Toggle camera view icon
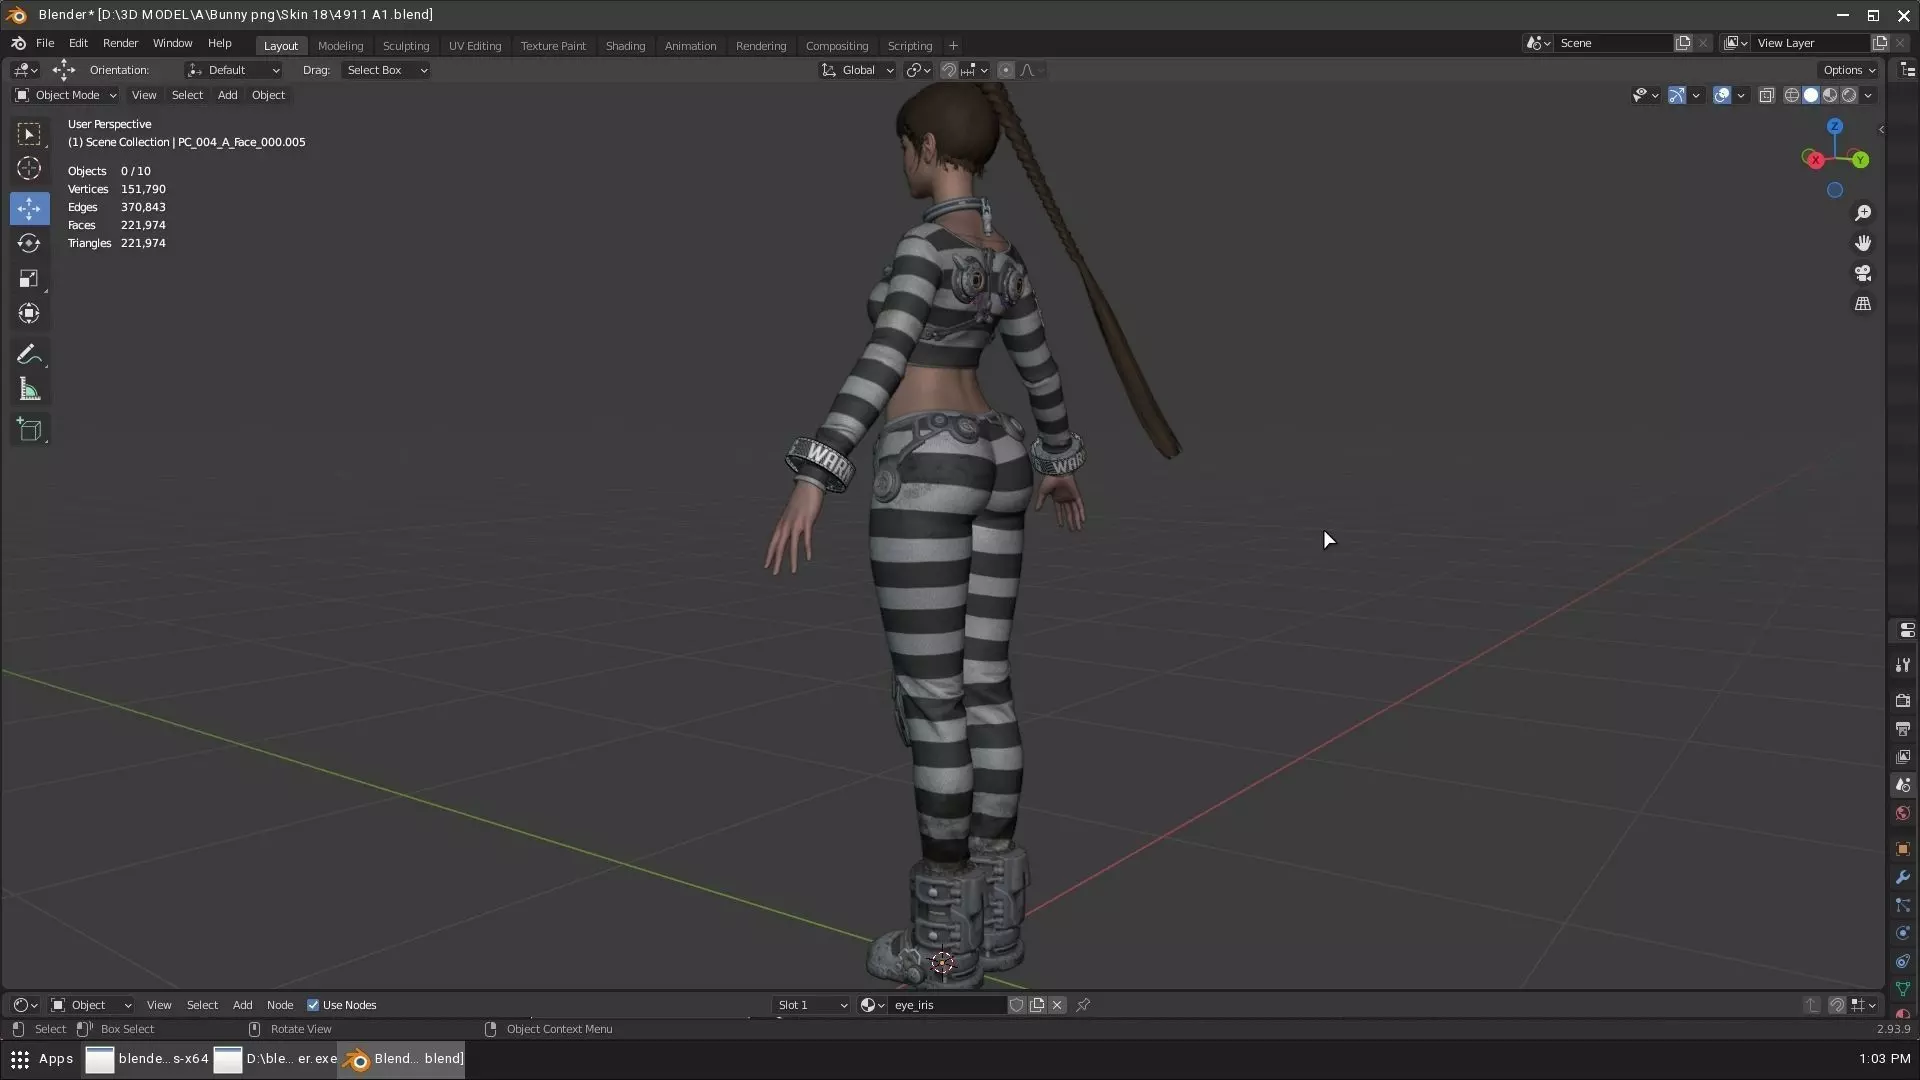The width and height of the screenshot is (1920, 1080). pos(1863,273)
